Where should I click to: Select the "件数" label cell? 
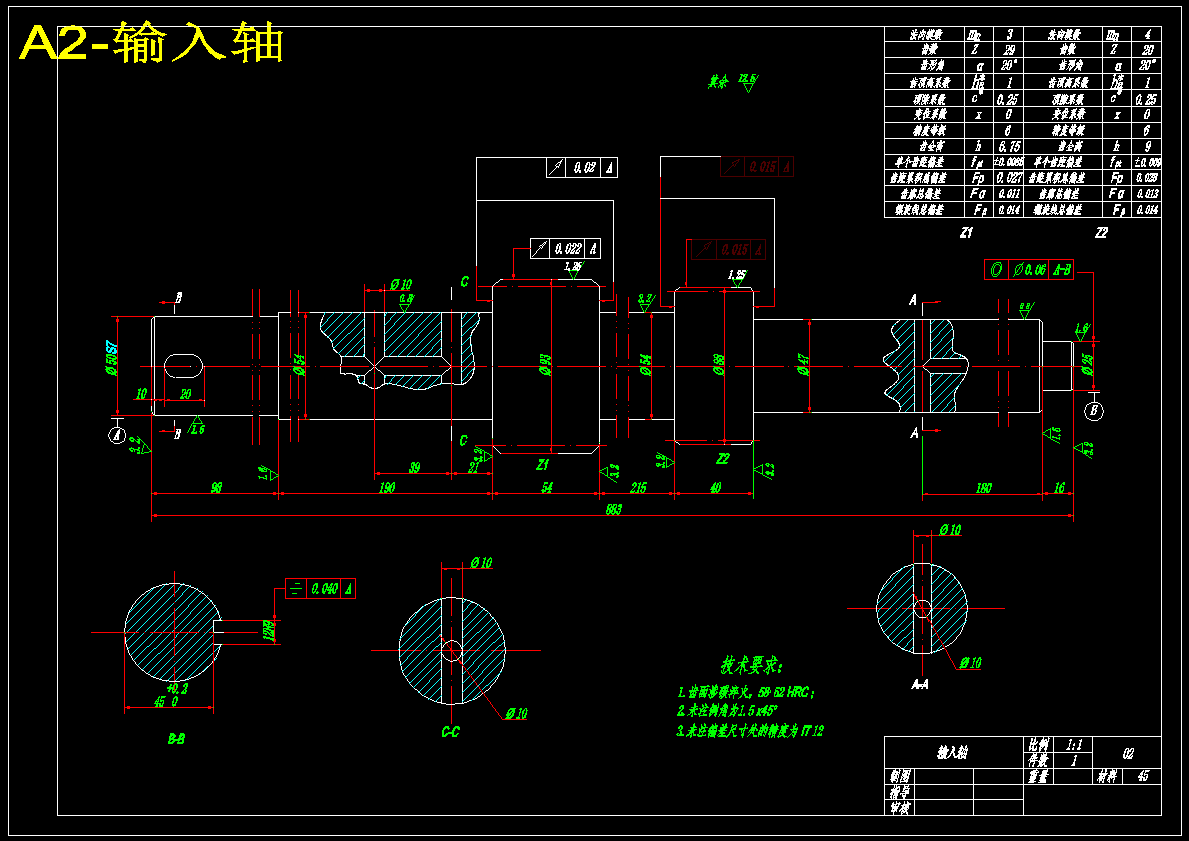point(1038,760)
